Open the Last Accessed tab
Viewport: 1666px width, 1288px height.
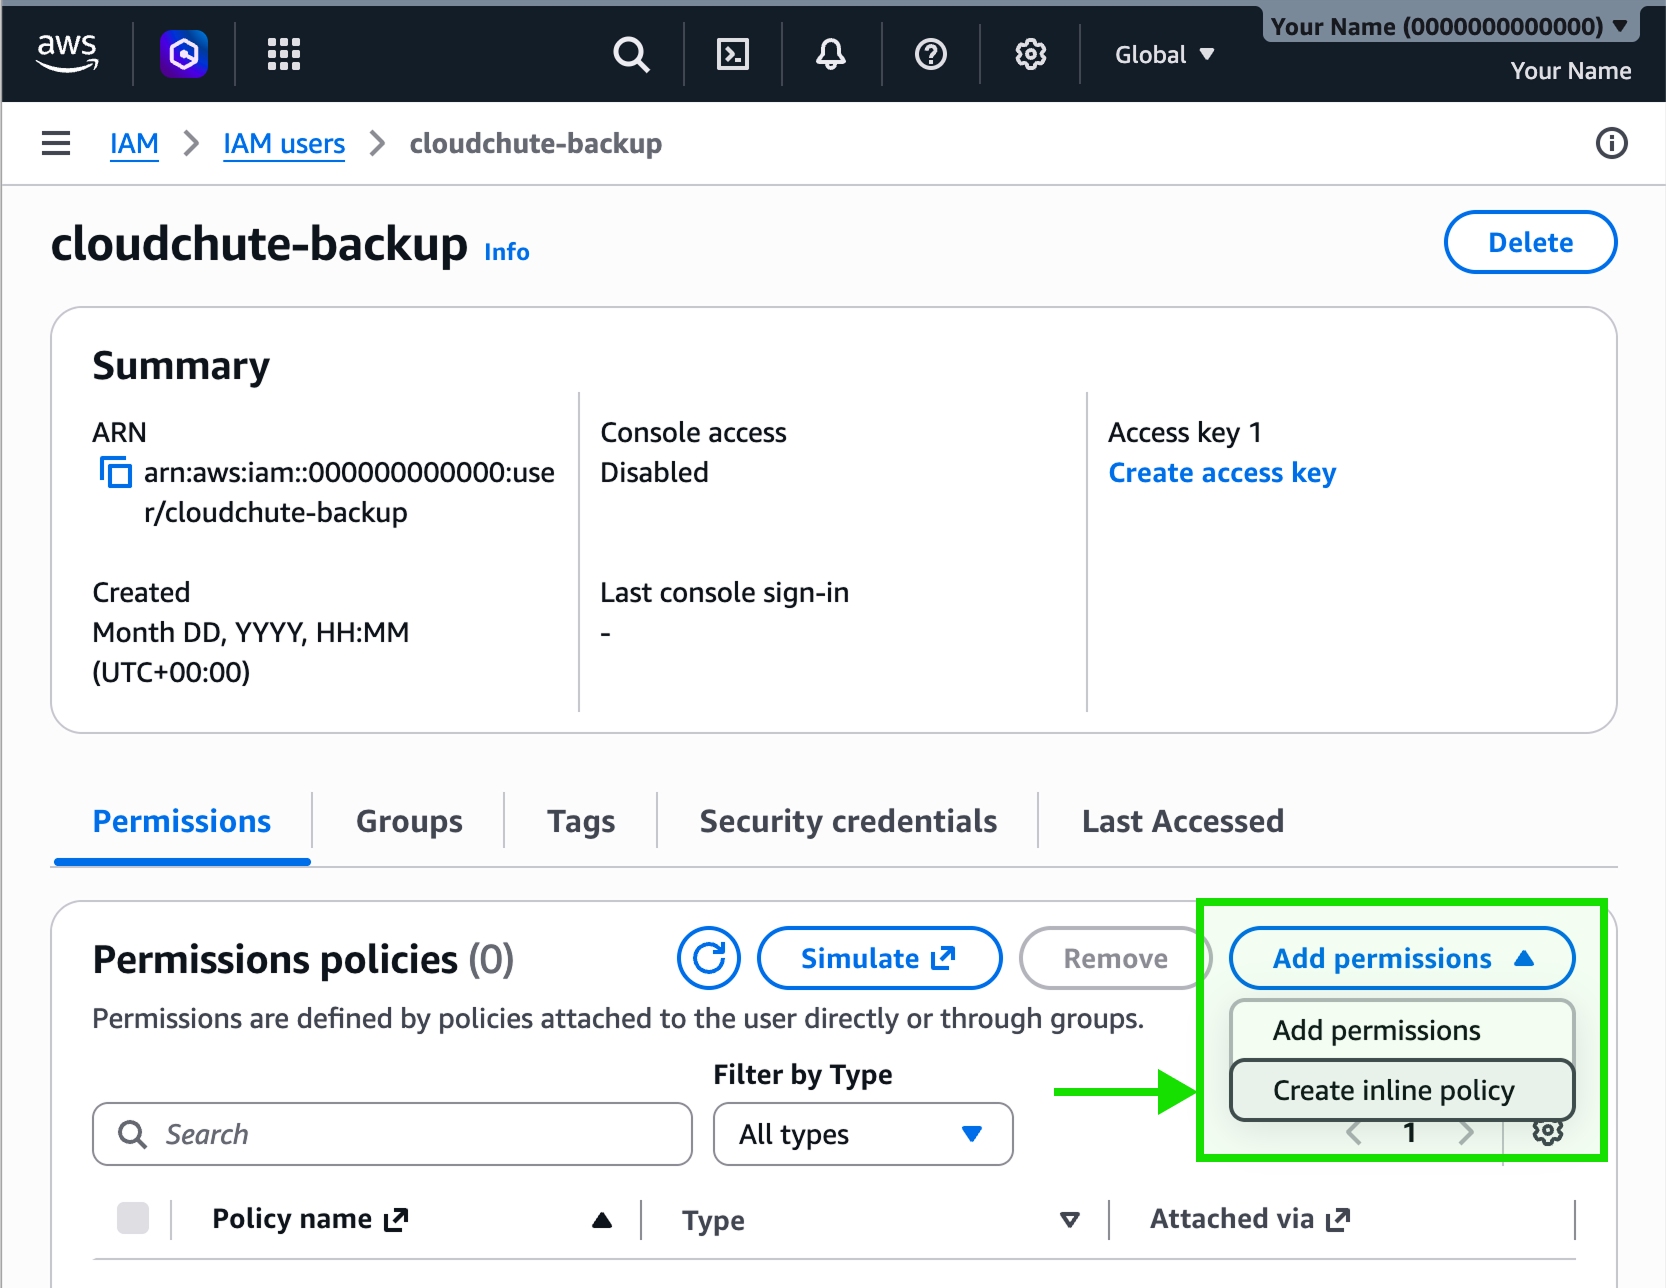tap(1183, 821)
